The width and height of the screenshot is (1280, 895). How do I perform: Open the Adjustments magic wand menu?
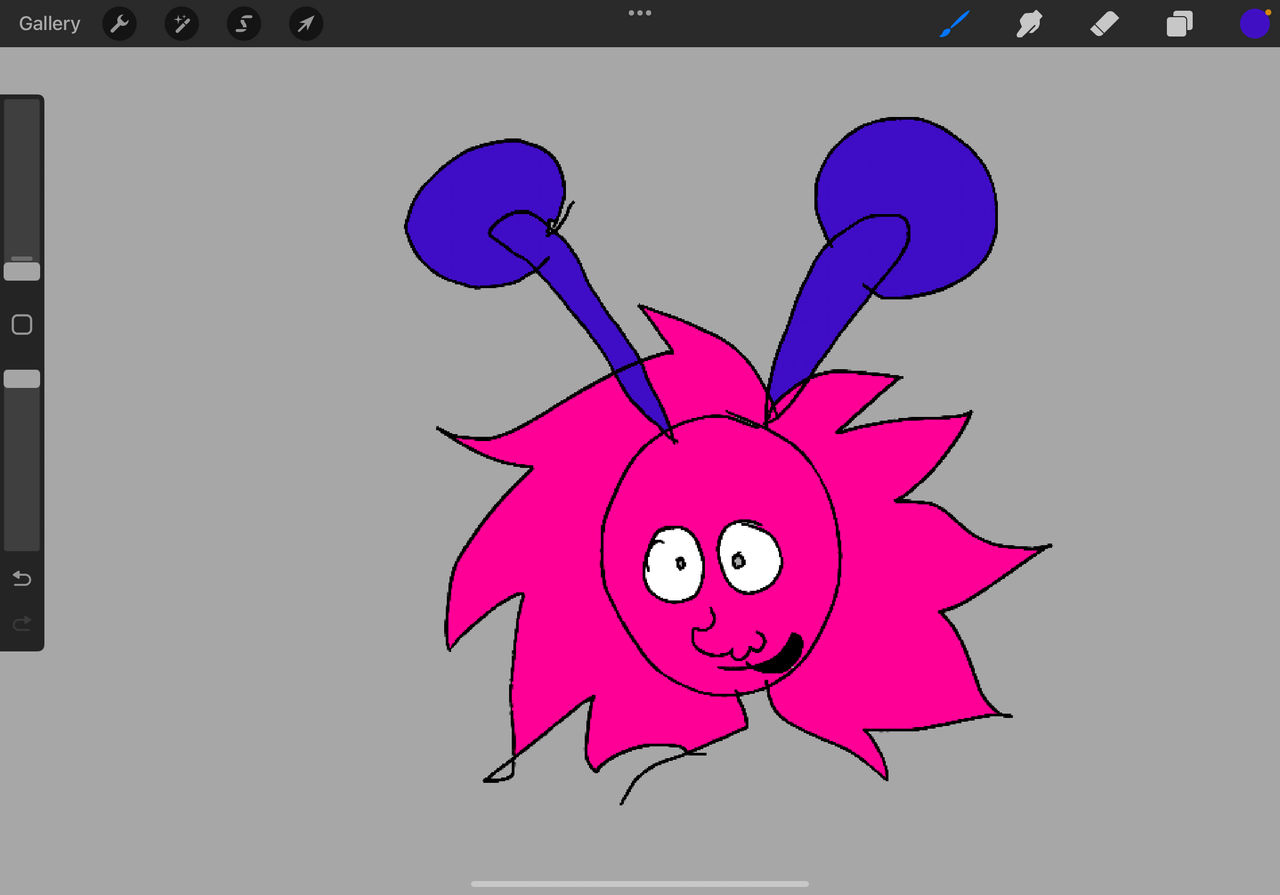(x=182, y=24)
